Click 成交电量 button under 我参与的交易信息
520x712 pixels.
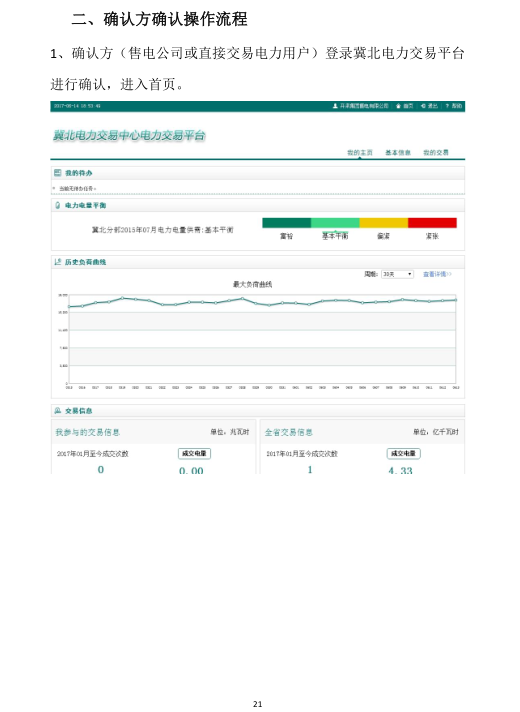(x=194, y=453)
